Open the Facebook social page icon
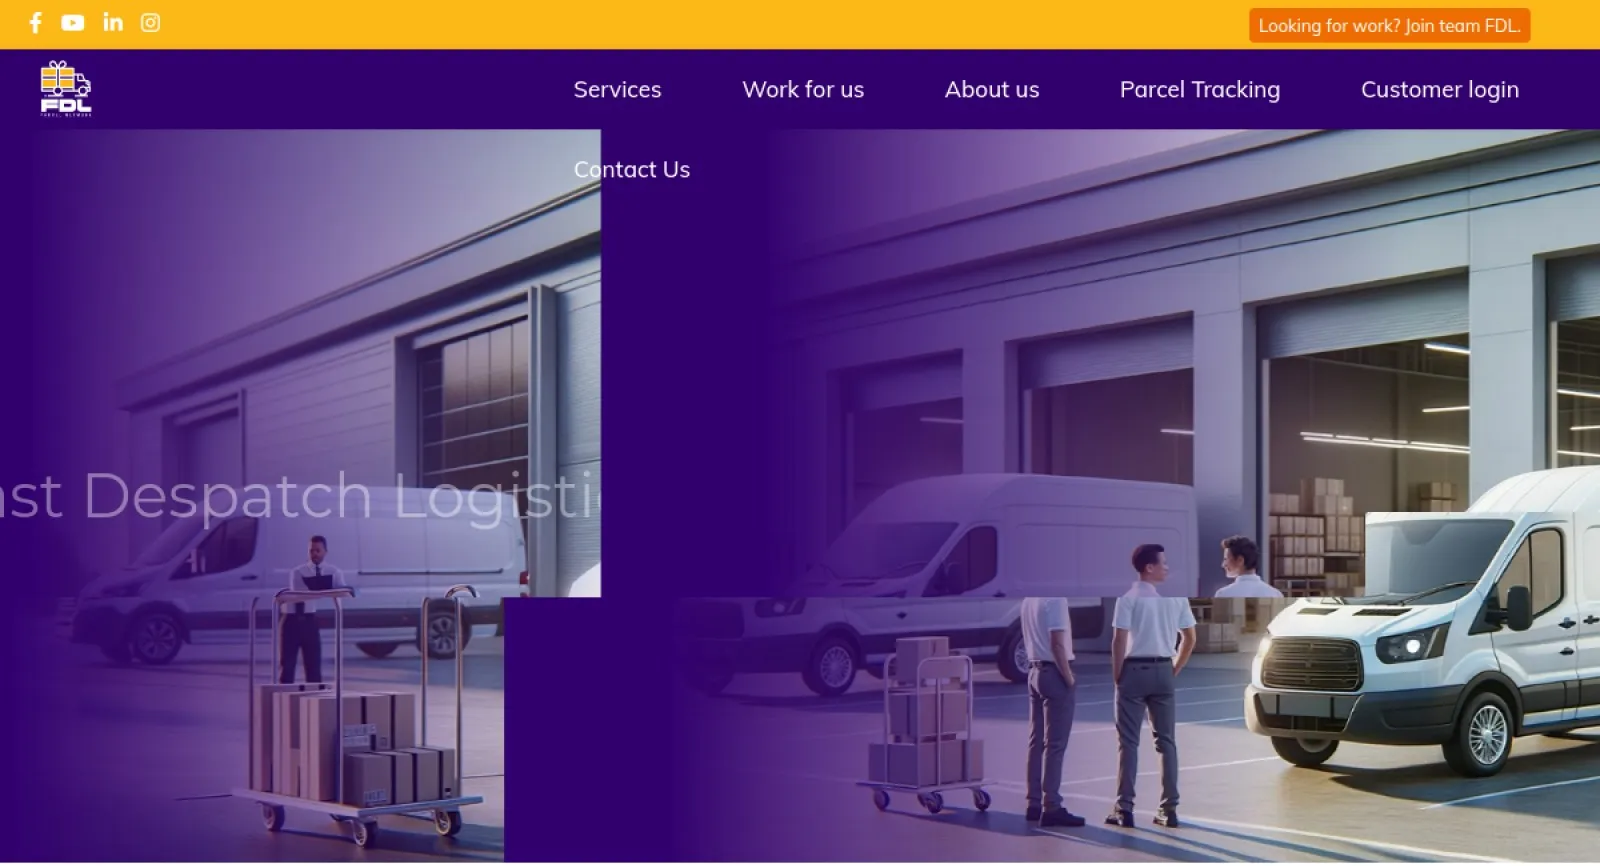Image resolution: width=1600 pixels, height=866 pixels. click(36, 23)
